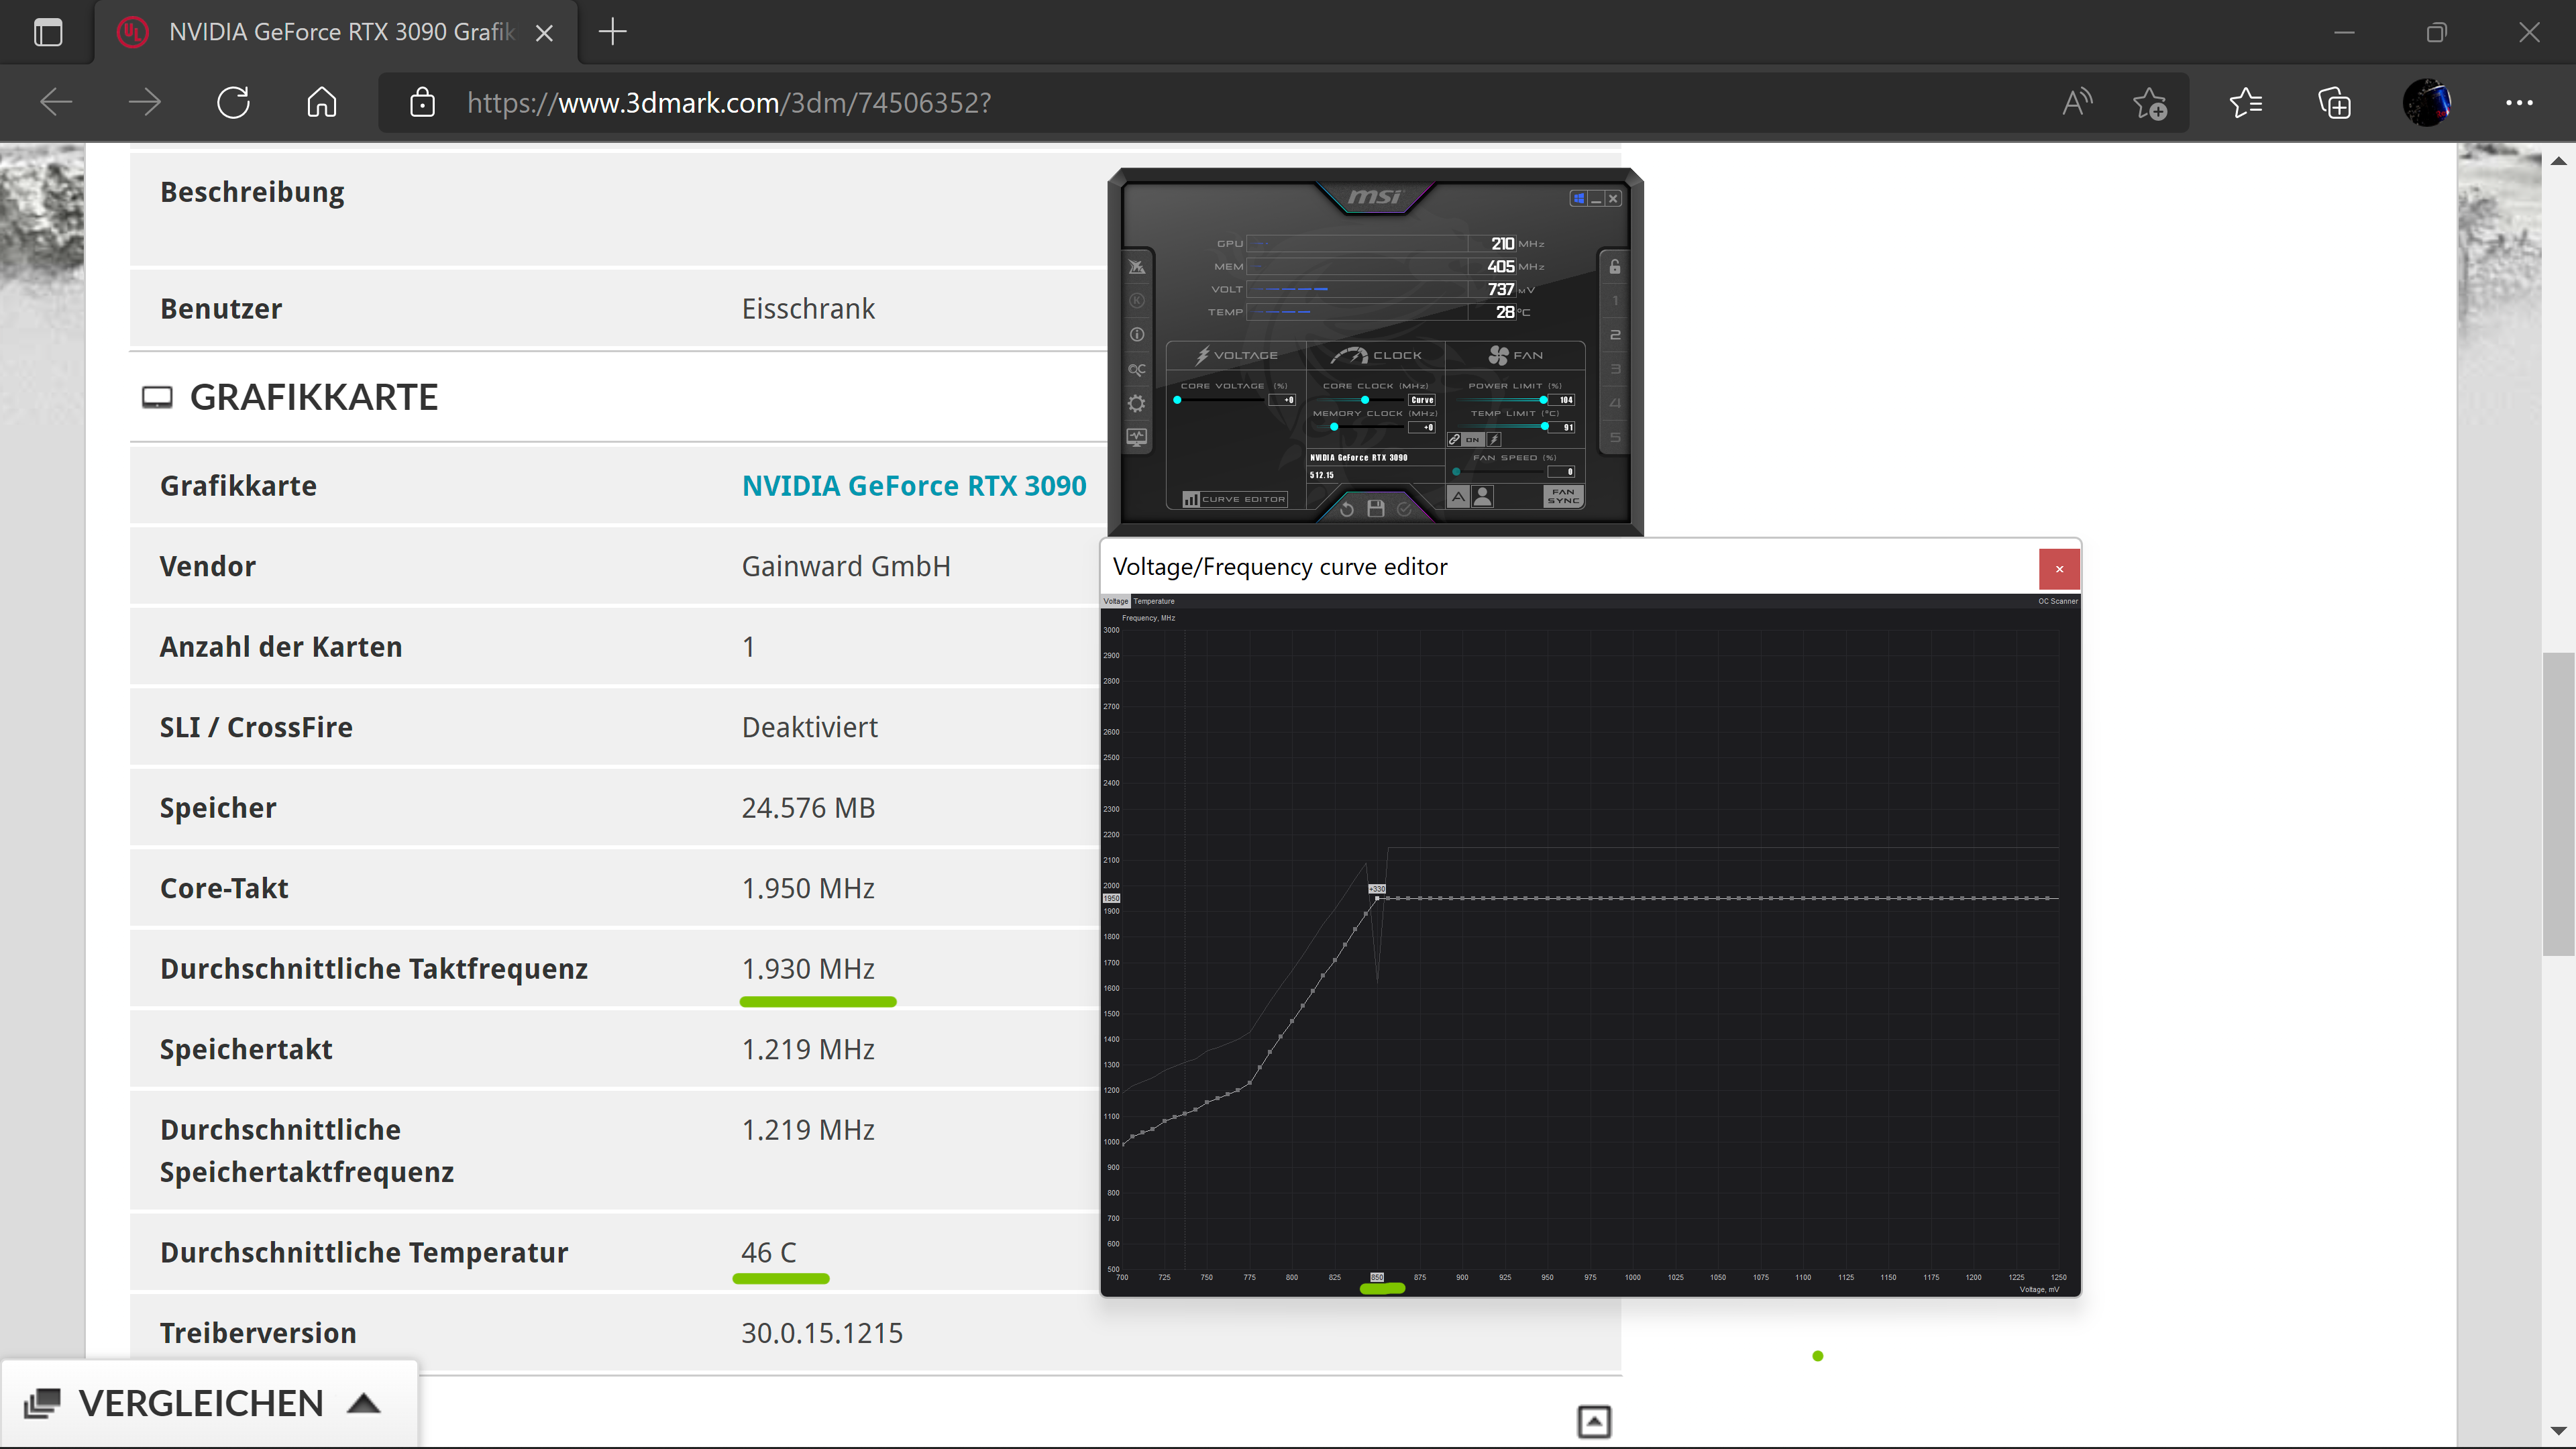
Task: Open the hardware monitor icon in Afterburner
Action: (1137, 437)
